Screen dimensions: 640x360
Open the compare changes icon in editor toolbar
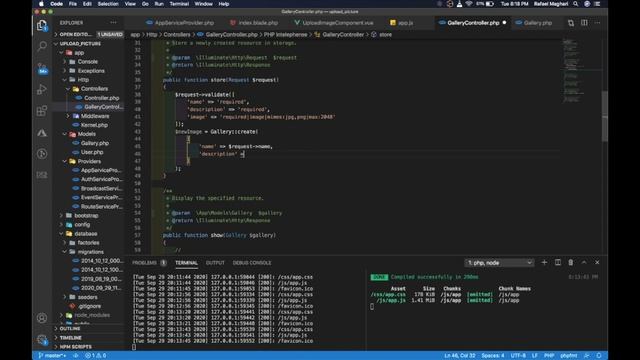pyautogui.click(x=571, y=23)
